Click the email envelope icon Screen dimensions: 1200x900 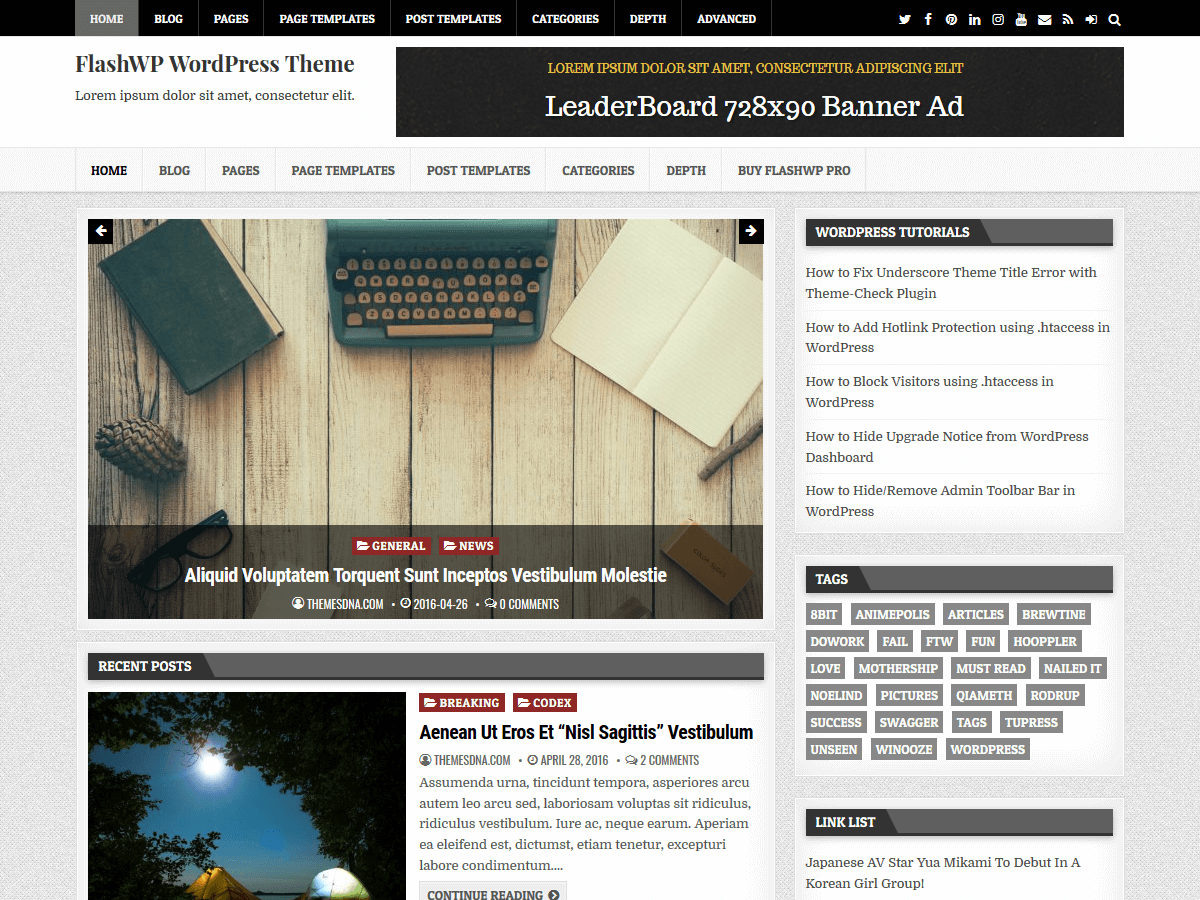1045,19
